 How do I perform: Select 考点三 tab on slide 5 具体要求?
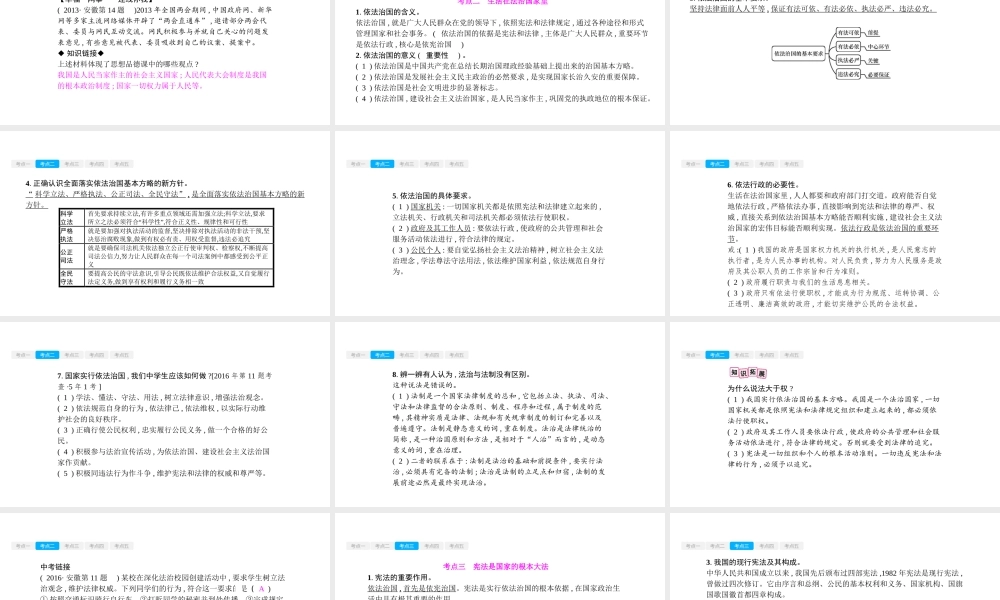407,164
